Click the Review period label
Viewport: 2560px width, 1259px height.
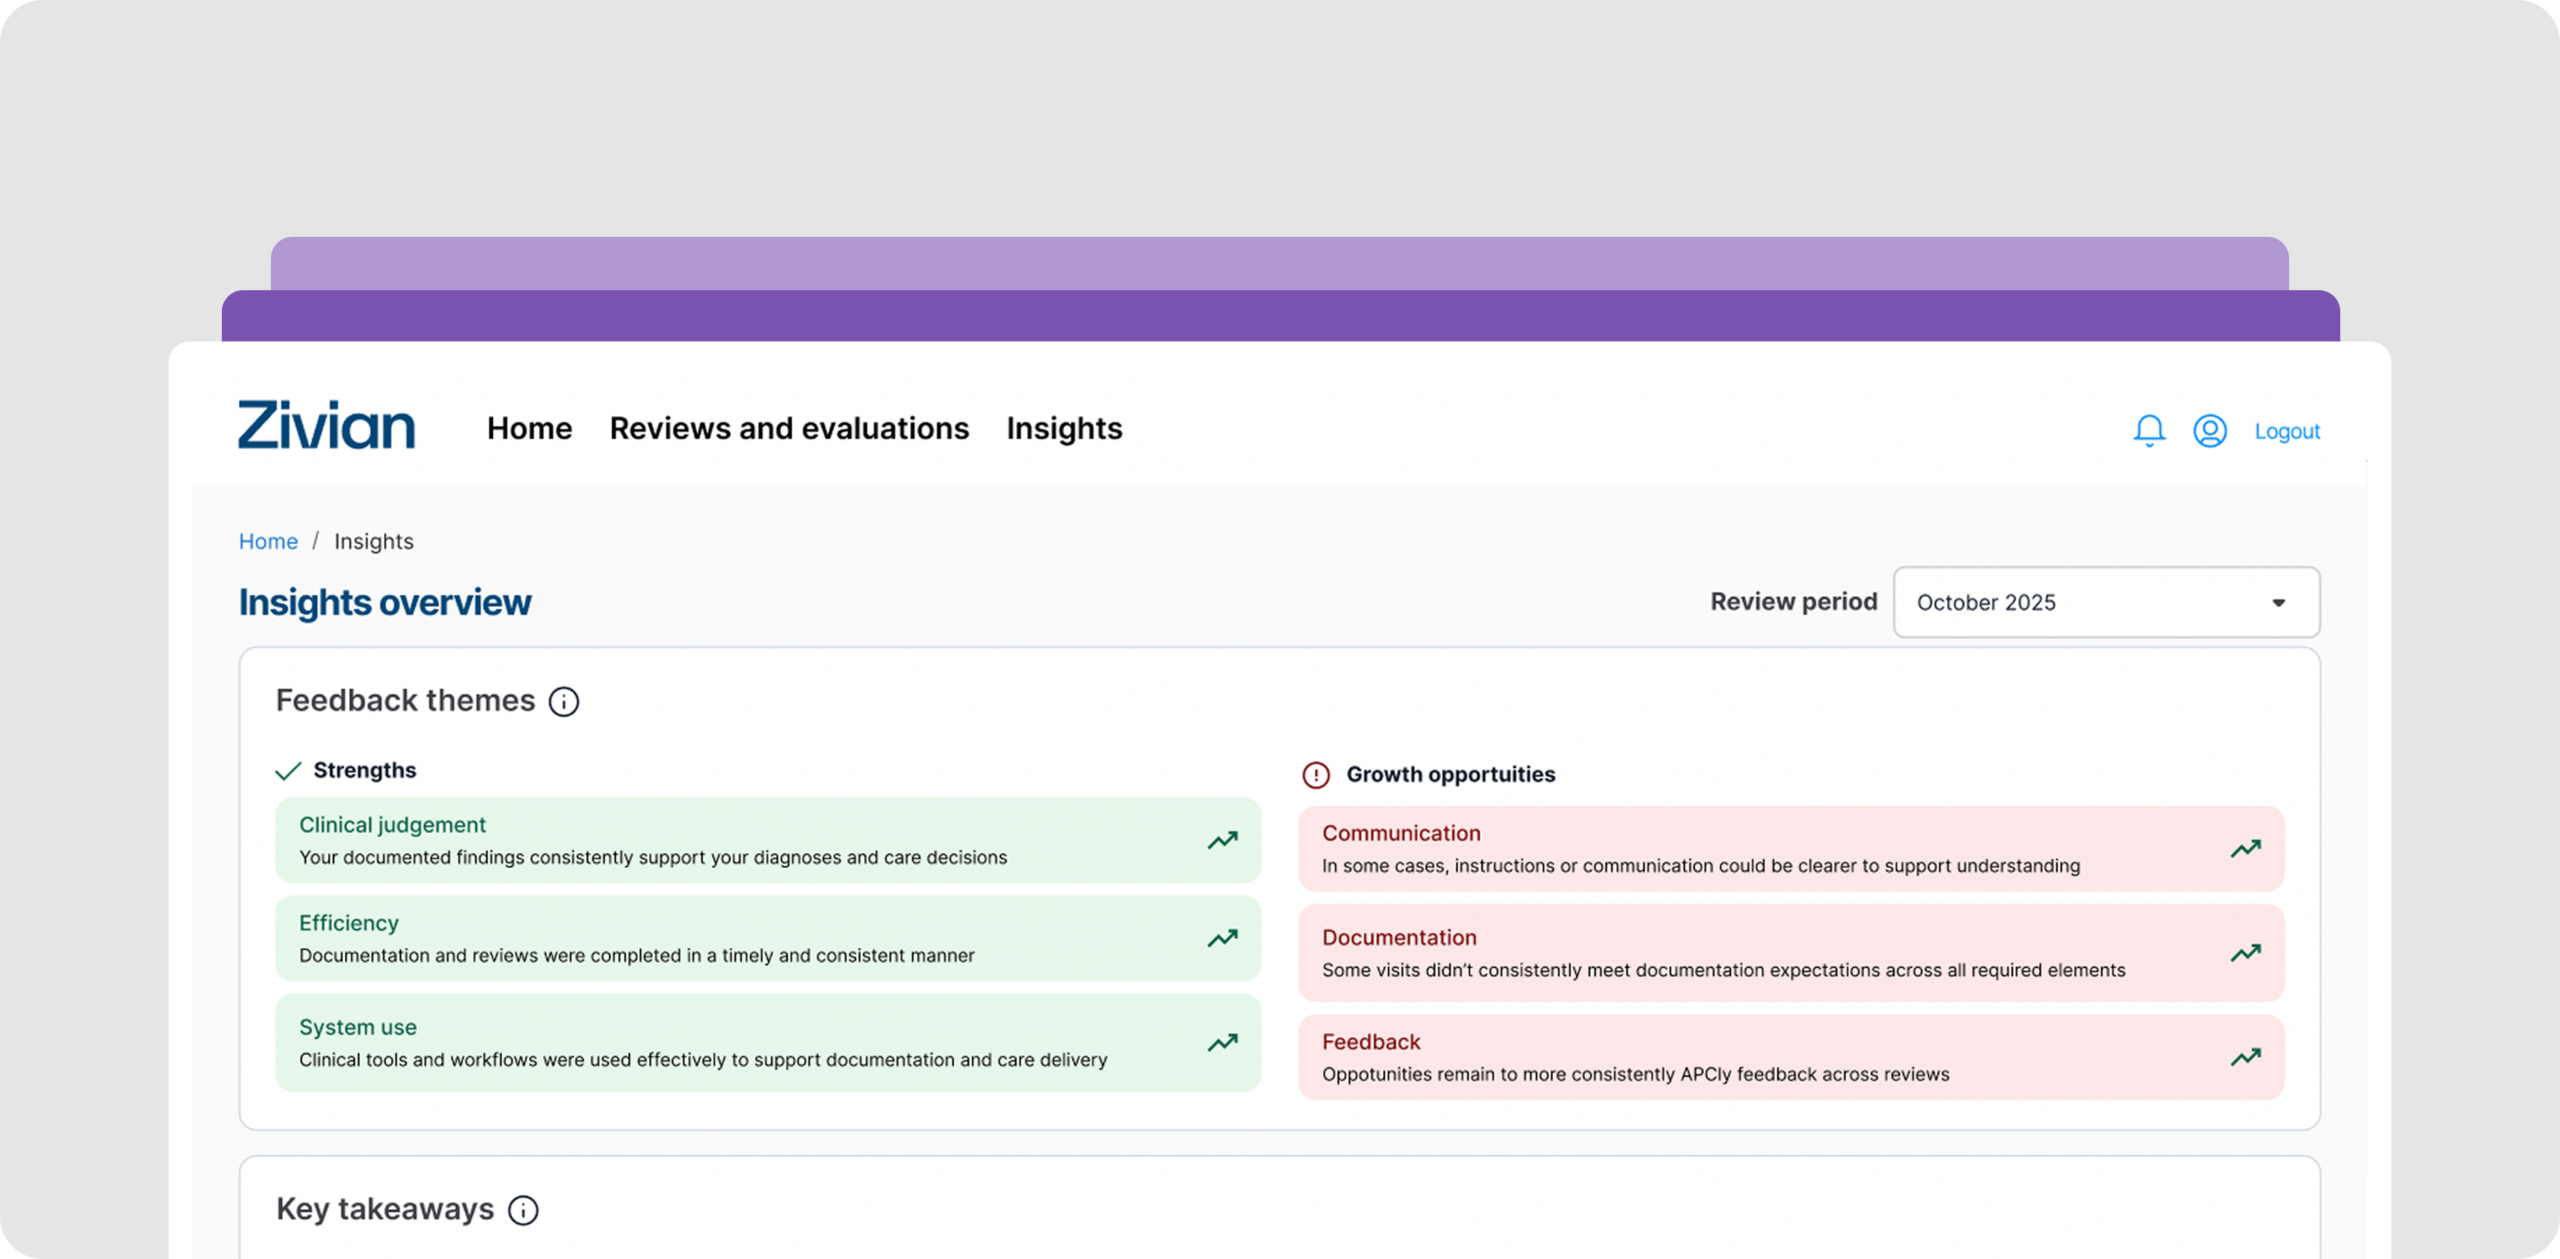click(x=1794, y=601)
